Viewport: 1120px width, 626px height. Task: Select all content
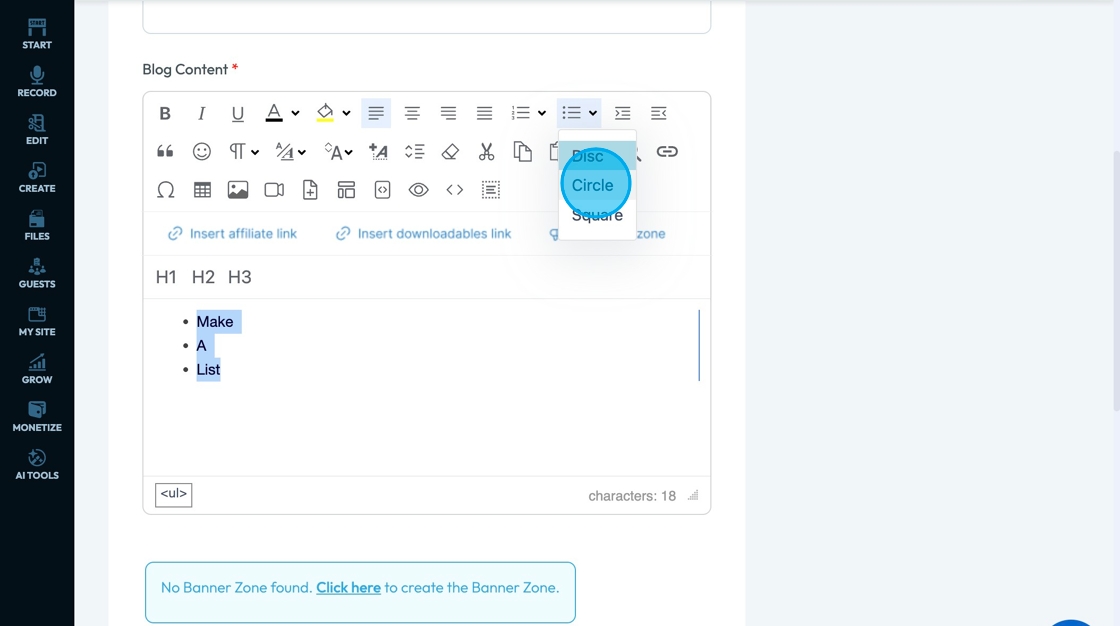491,190
